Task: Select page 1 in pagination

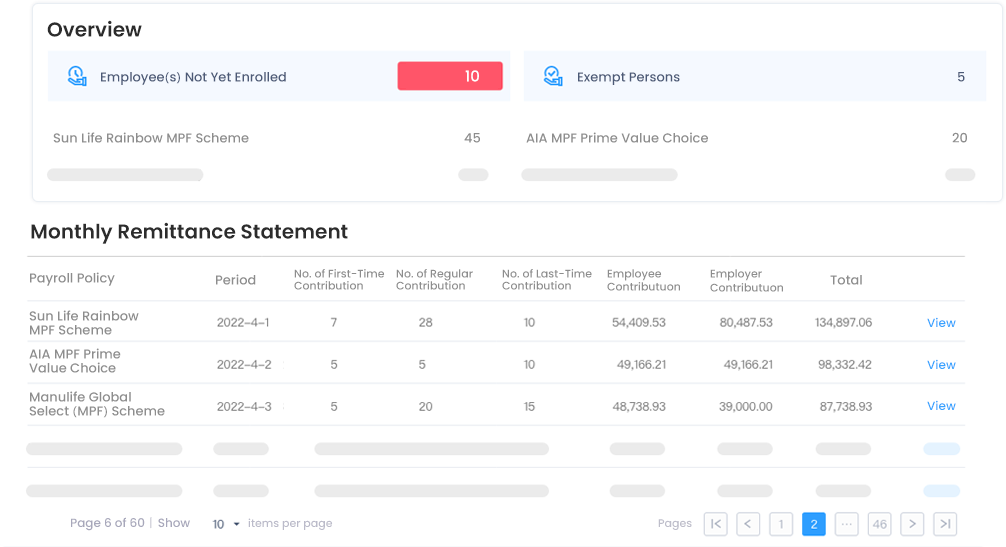Action: click(781, 524)
